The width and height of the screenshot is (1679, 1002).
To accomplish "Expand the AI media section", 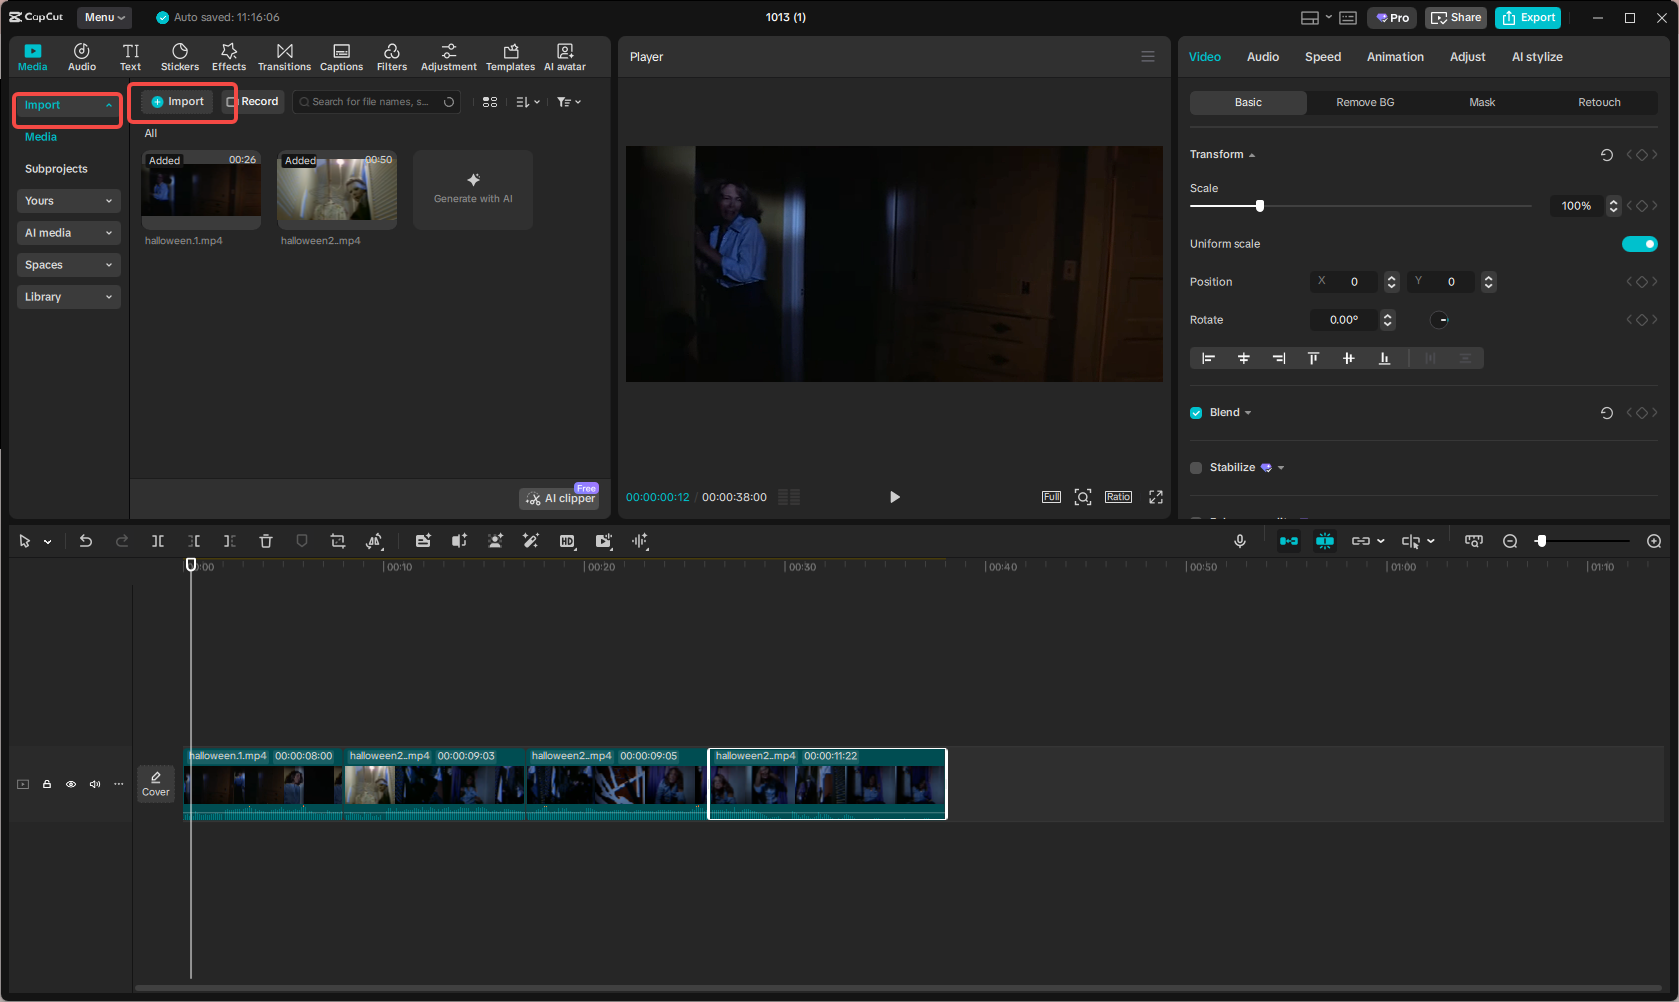I will click(x=68, y=233).
